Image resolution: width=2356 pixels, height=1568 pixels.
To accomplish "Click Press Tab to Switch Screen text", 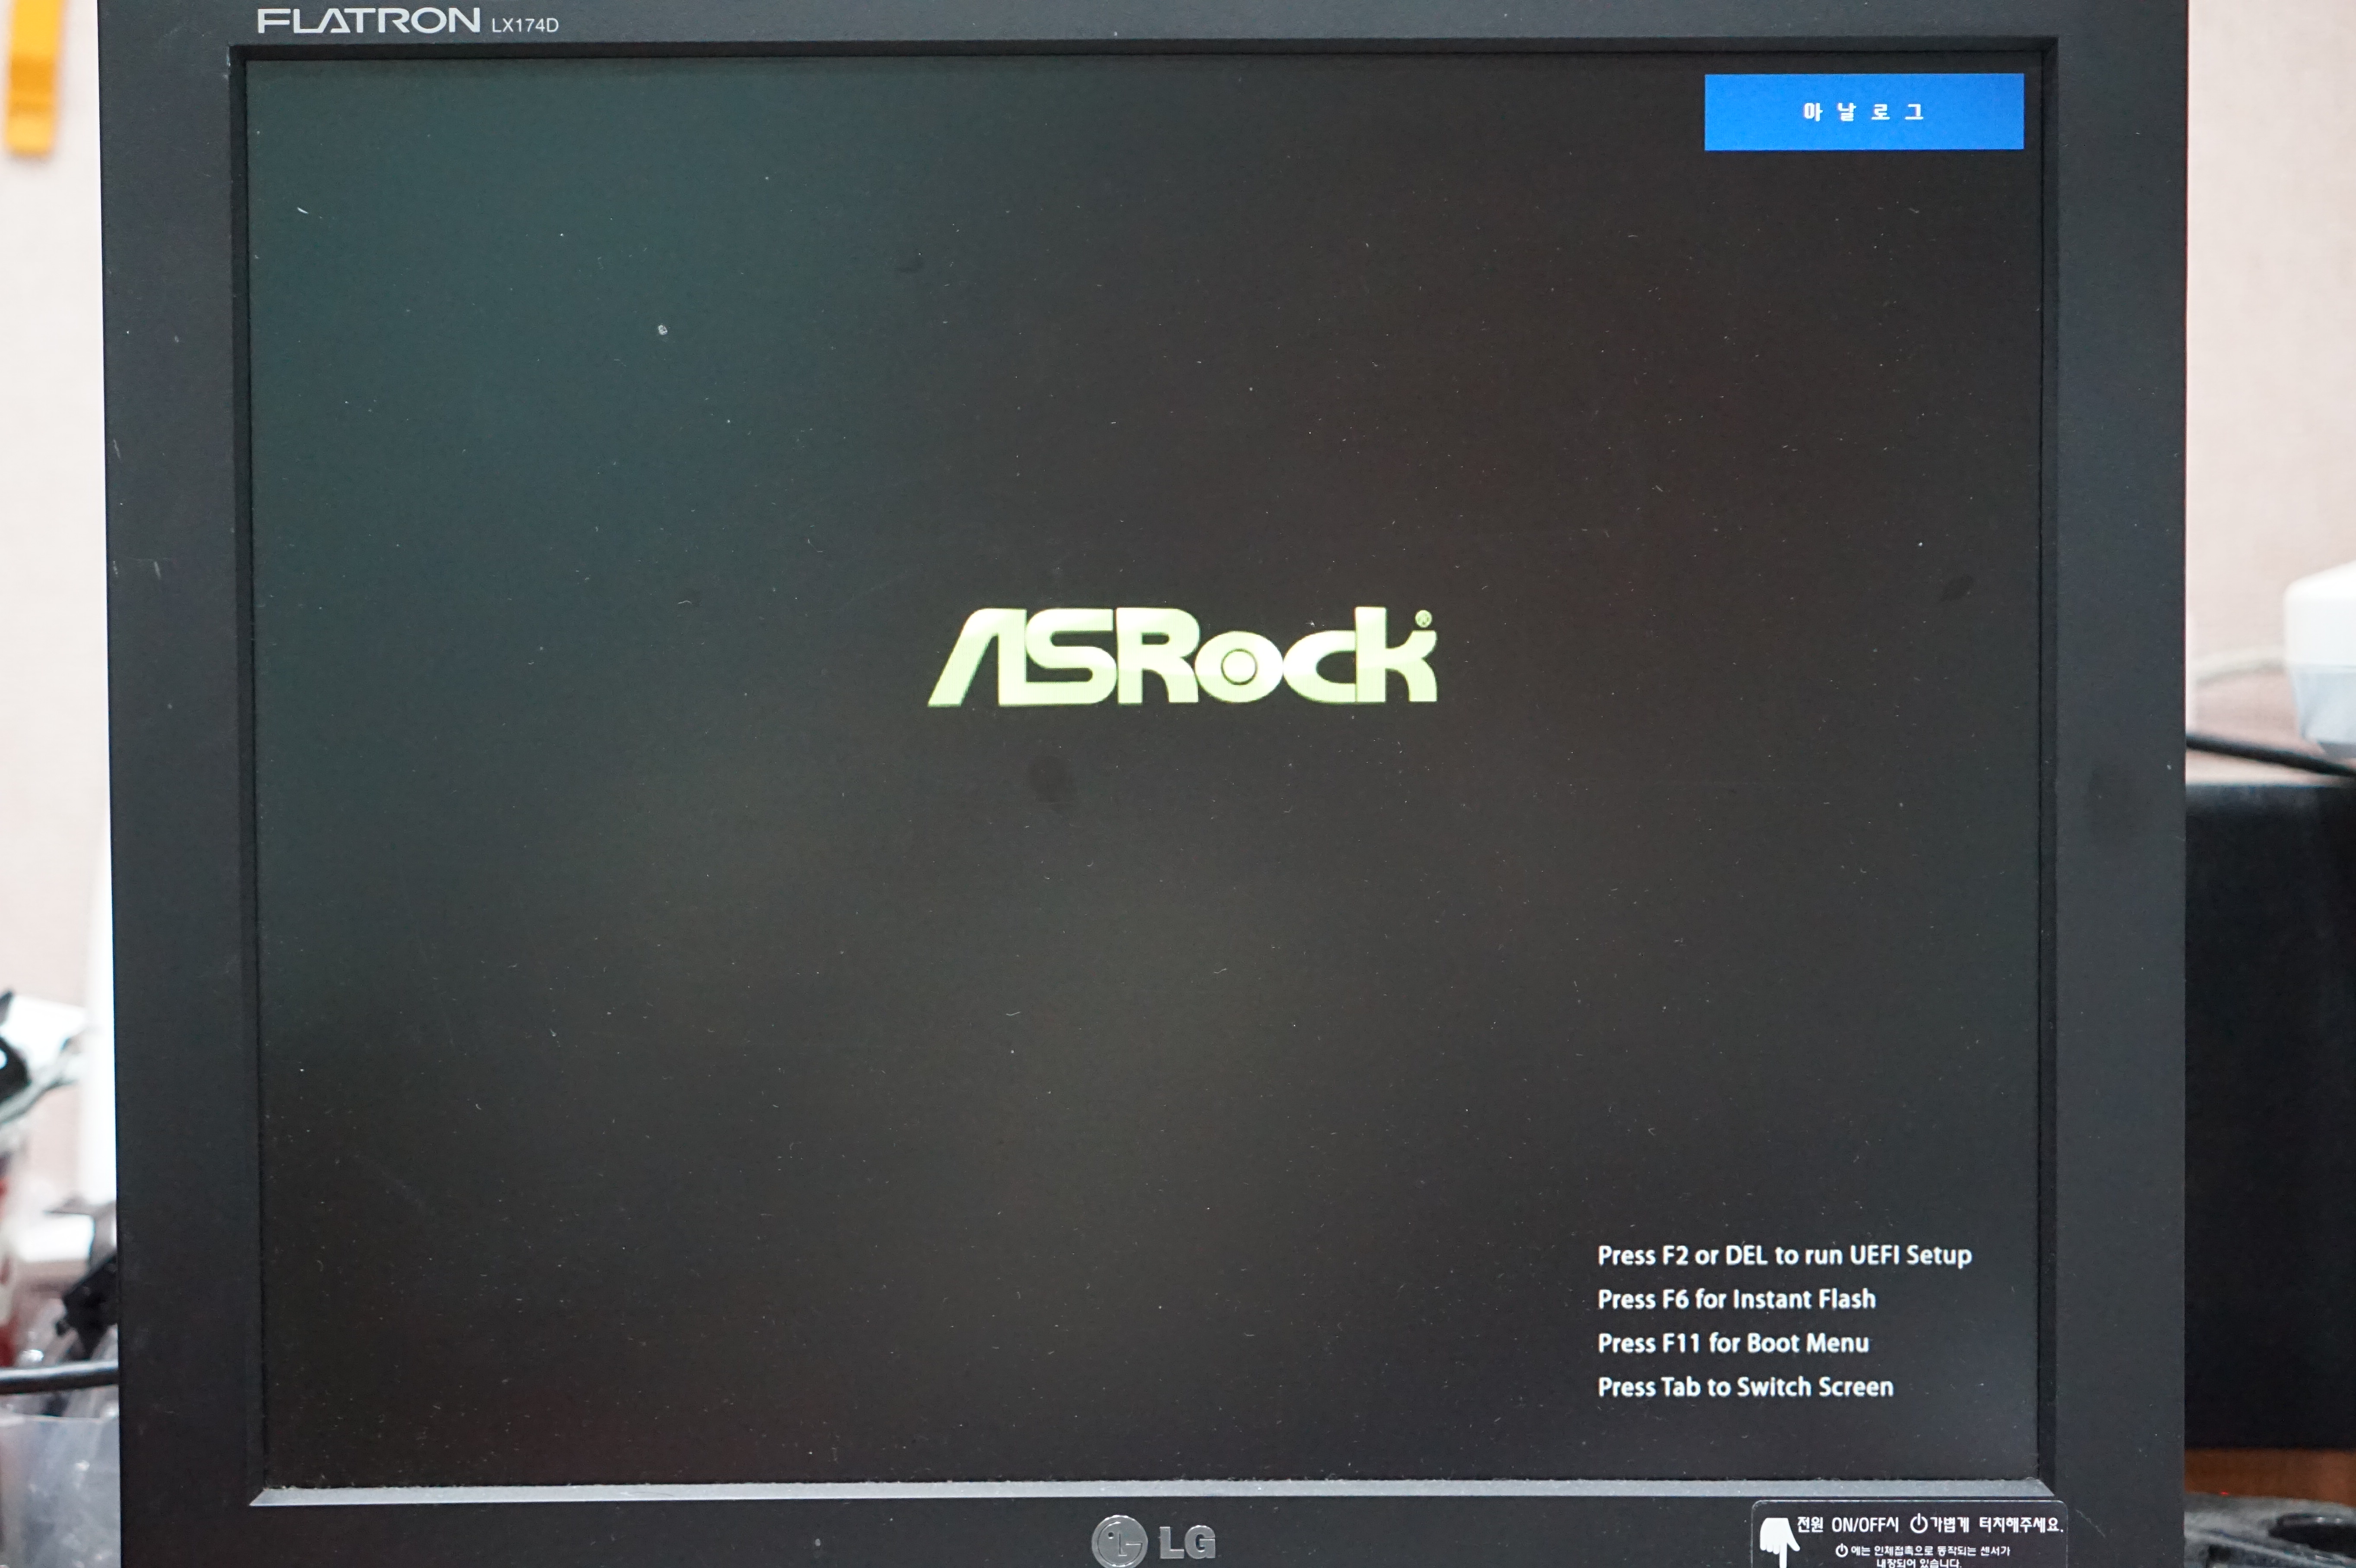I will coord(1745,1387).
